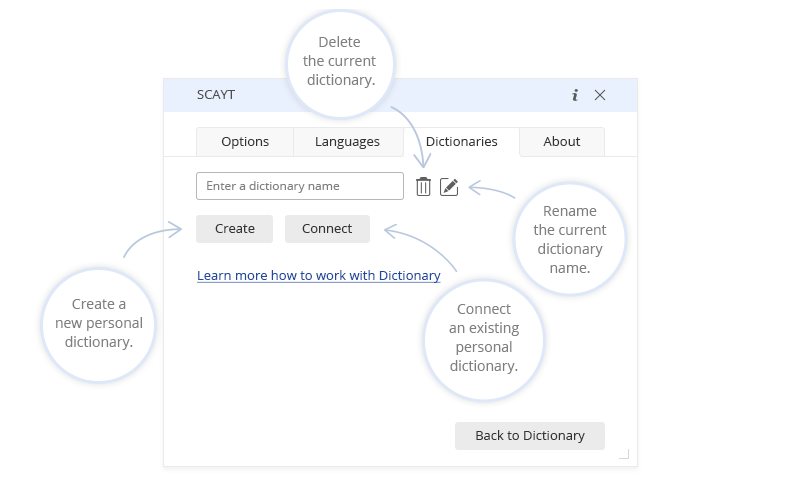800x499 pixels.
Task: Click the 'Connect an existing personal dictionary' callout
Action: [x=484, y=337]
